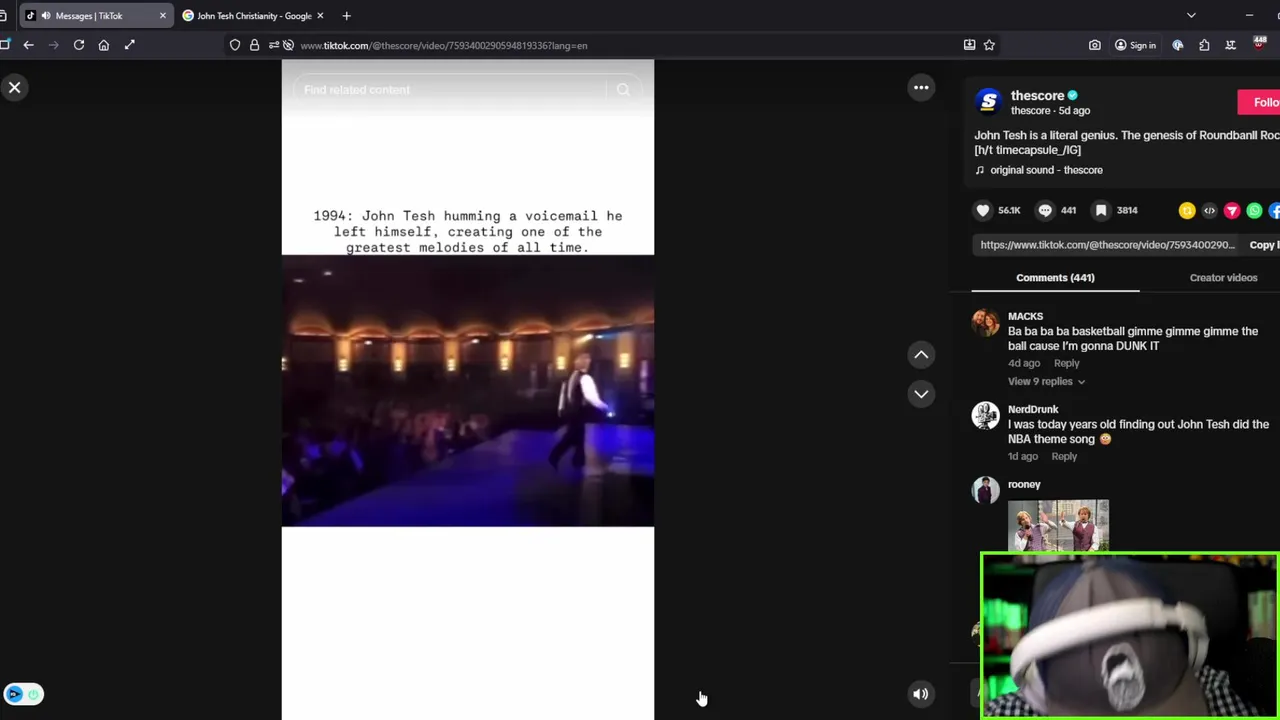Click the NerdDrunk avatar picture
1280x720 pixels.
tap(985, 416)
